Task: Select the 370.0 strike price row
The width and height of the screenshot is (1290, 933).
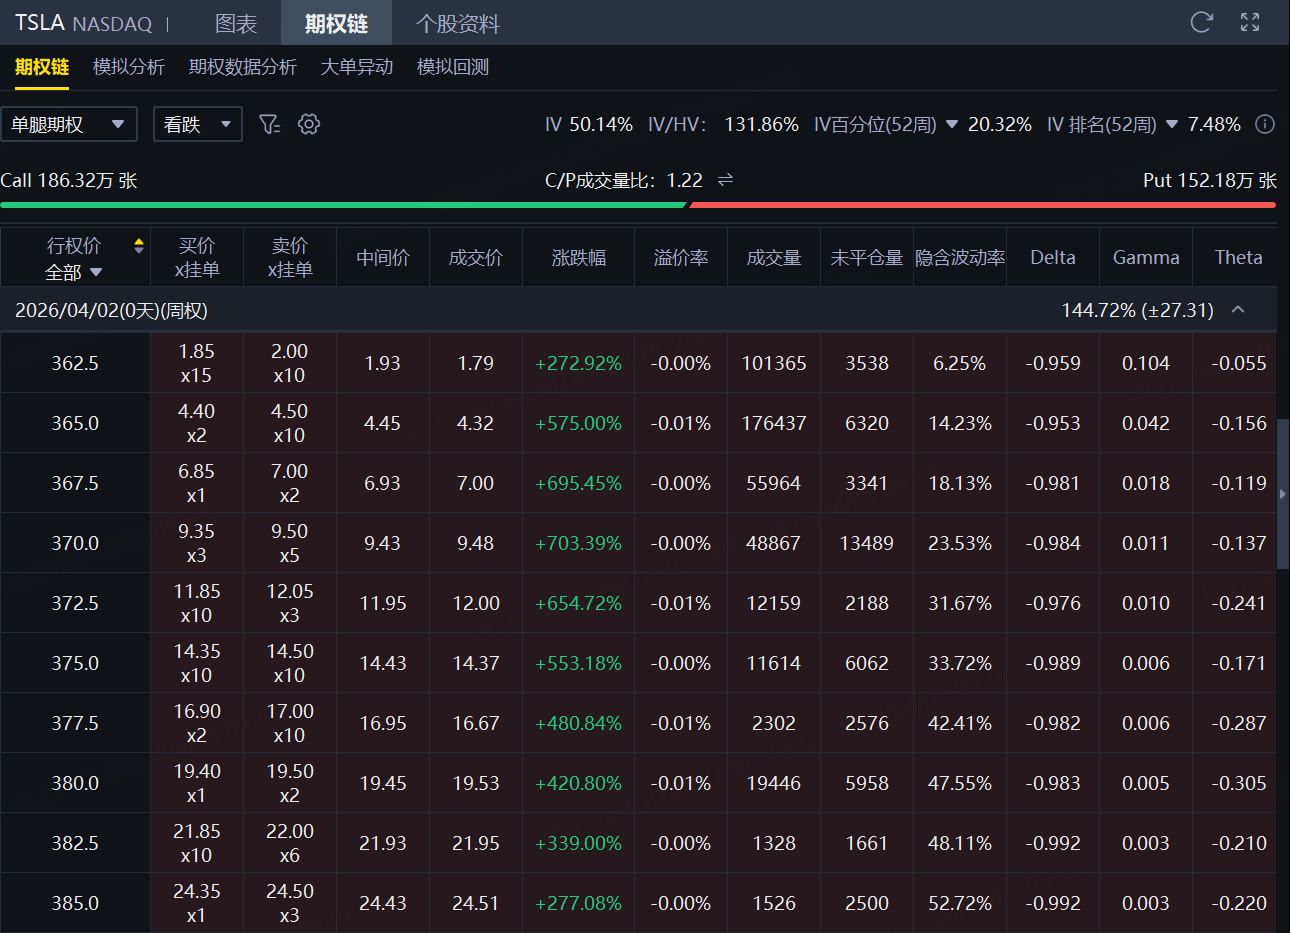Action: 75,543
